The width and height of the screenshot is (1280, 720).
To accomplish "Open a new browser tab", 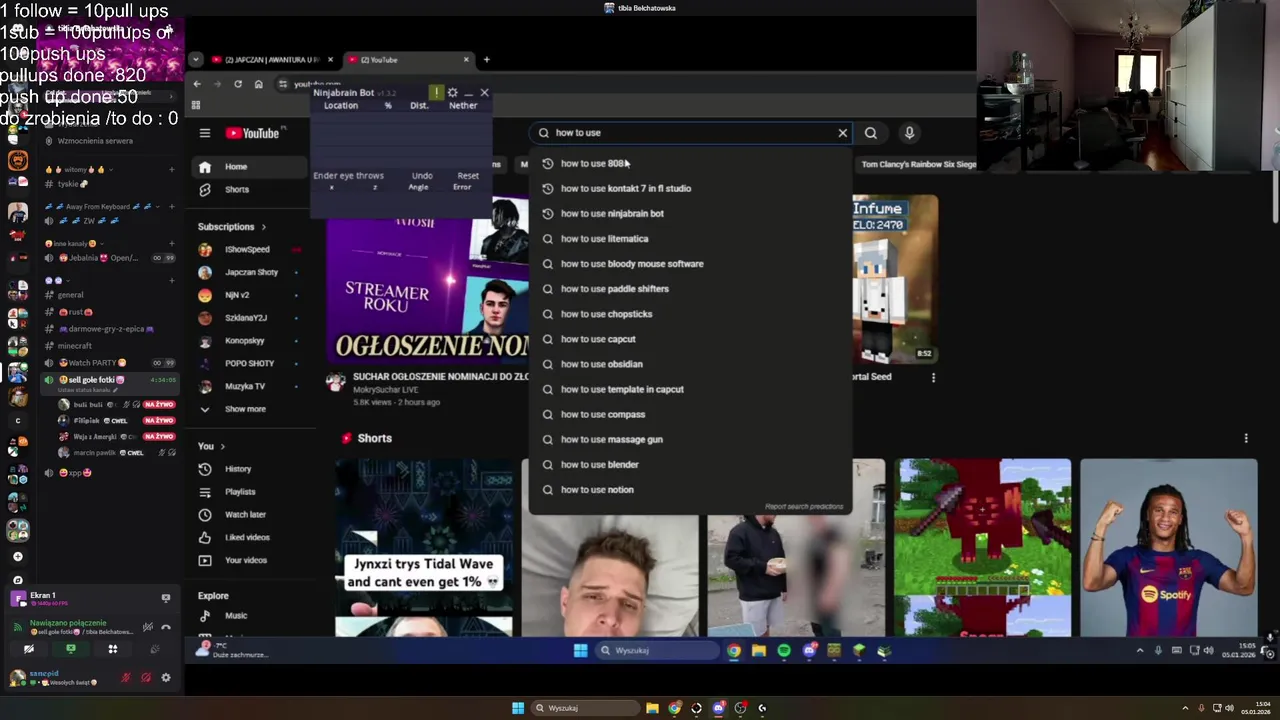I will (x=486, y=60).
